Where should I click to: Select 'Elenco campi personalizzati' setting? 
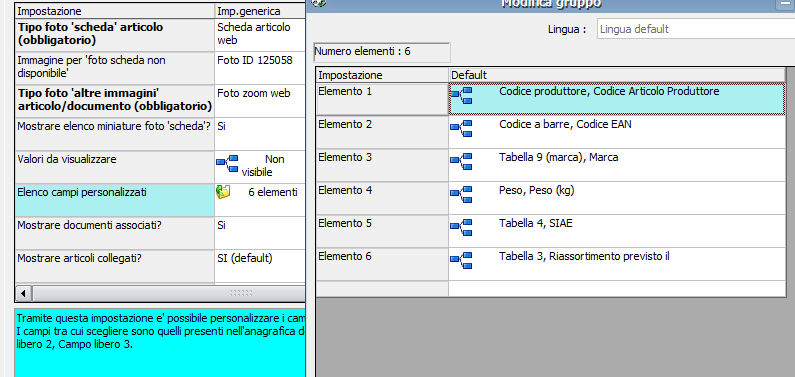(x=115, y=200)
